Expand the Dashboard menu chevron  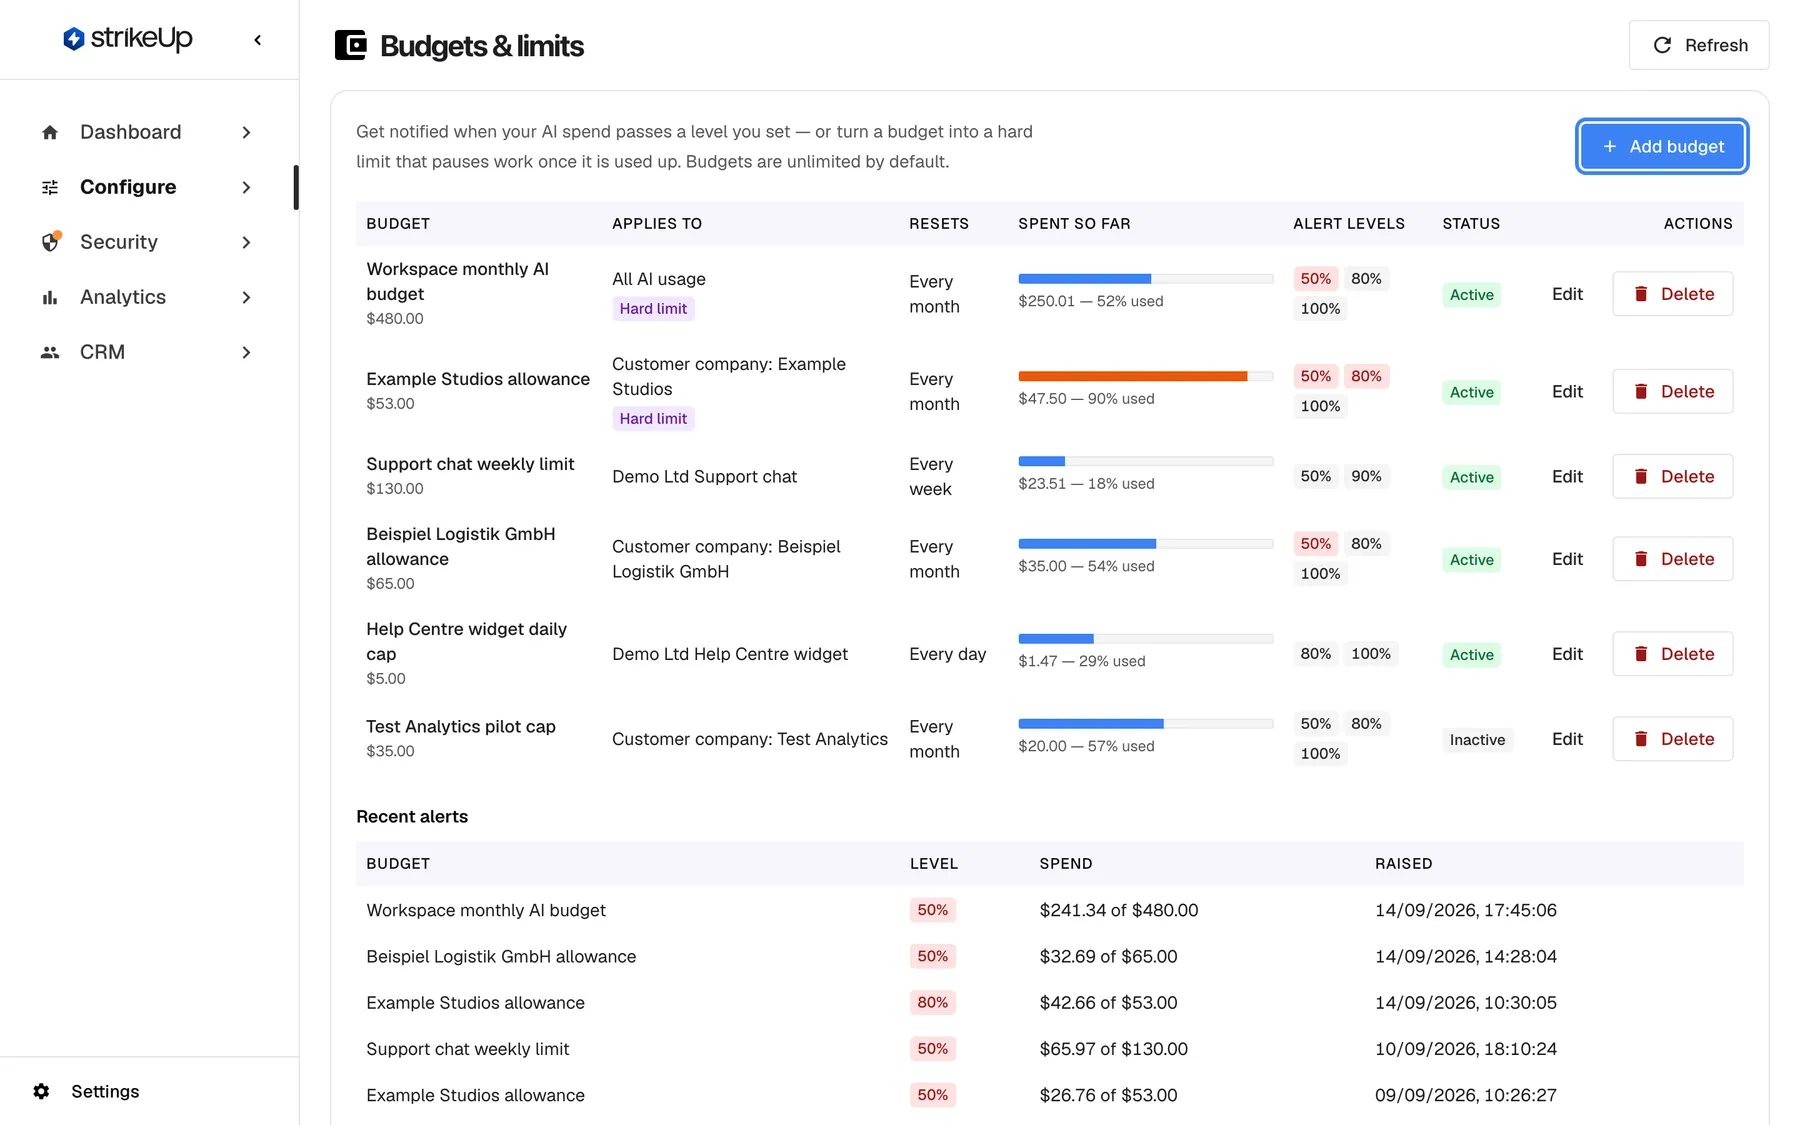click(x=246, y=132)
